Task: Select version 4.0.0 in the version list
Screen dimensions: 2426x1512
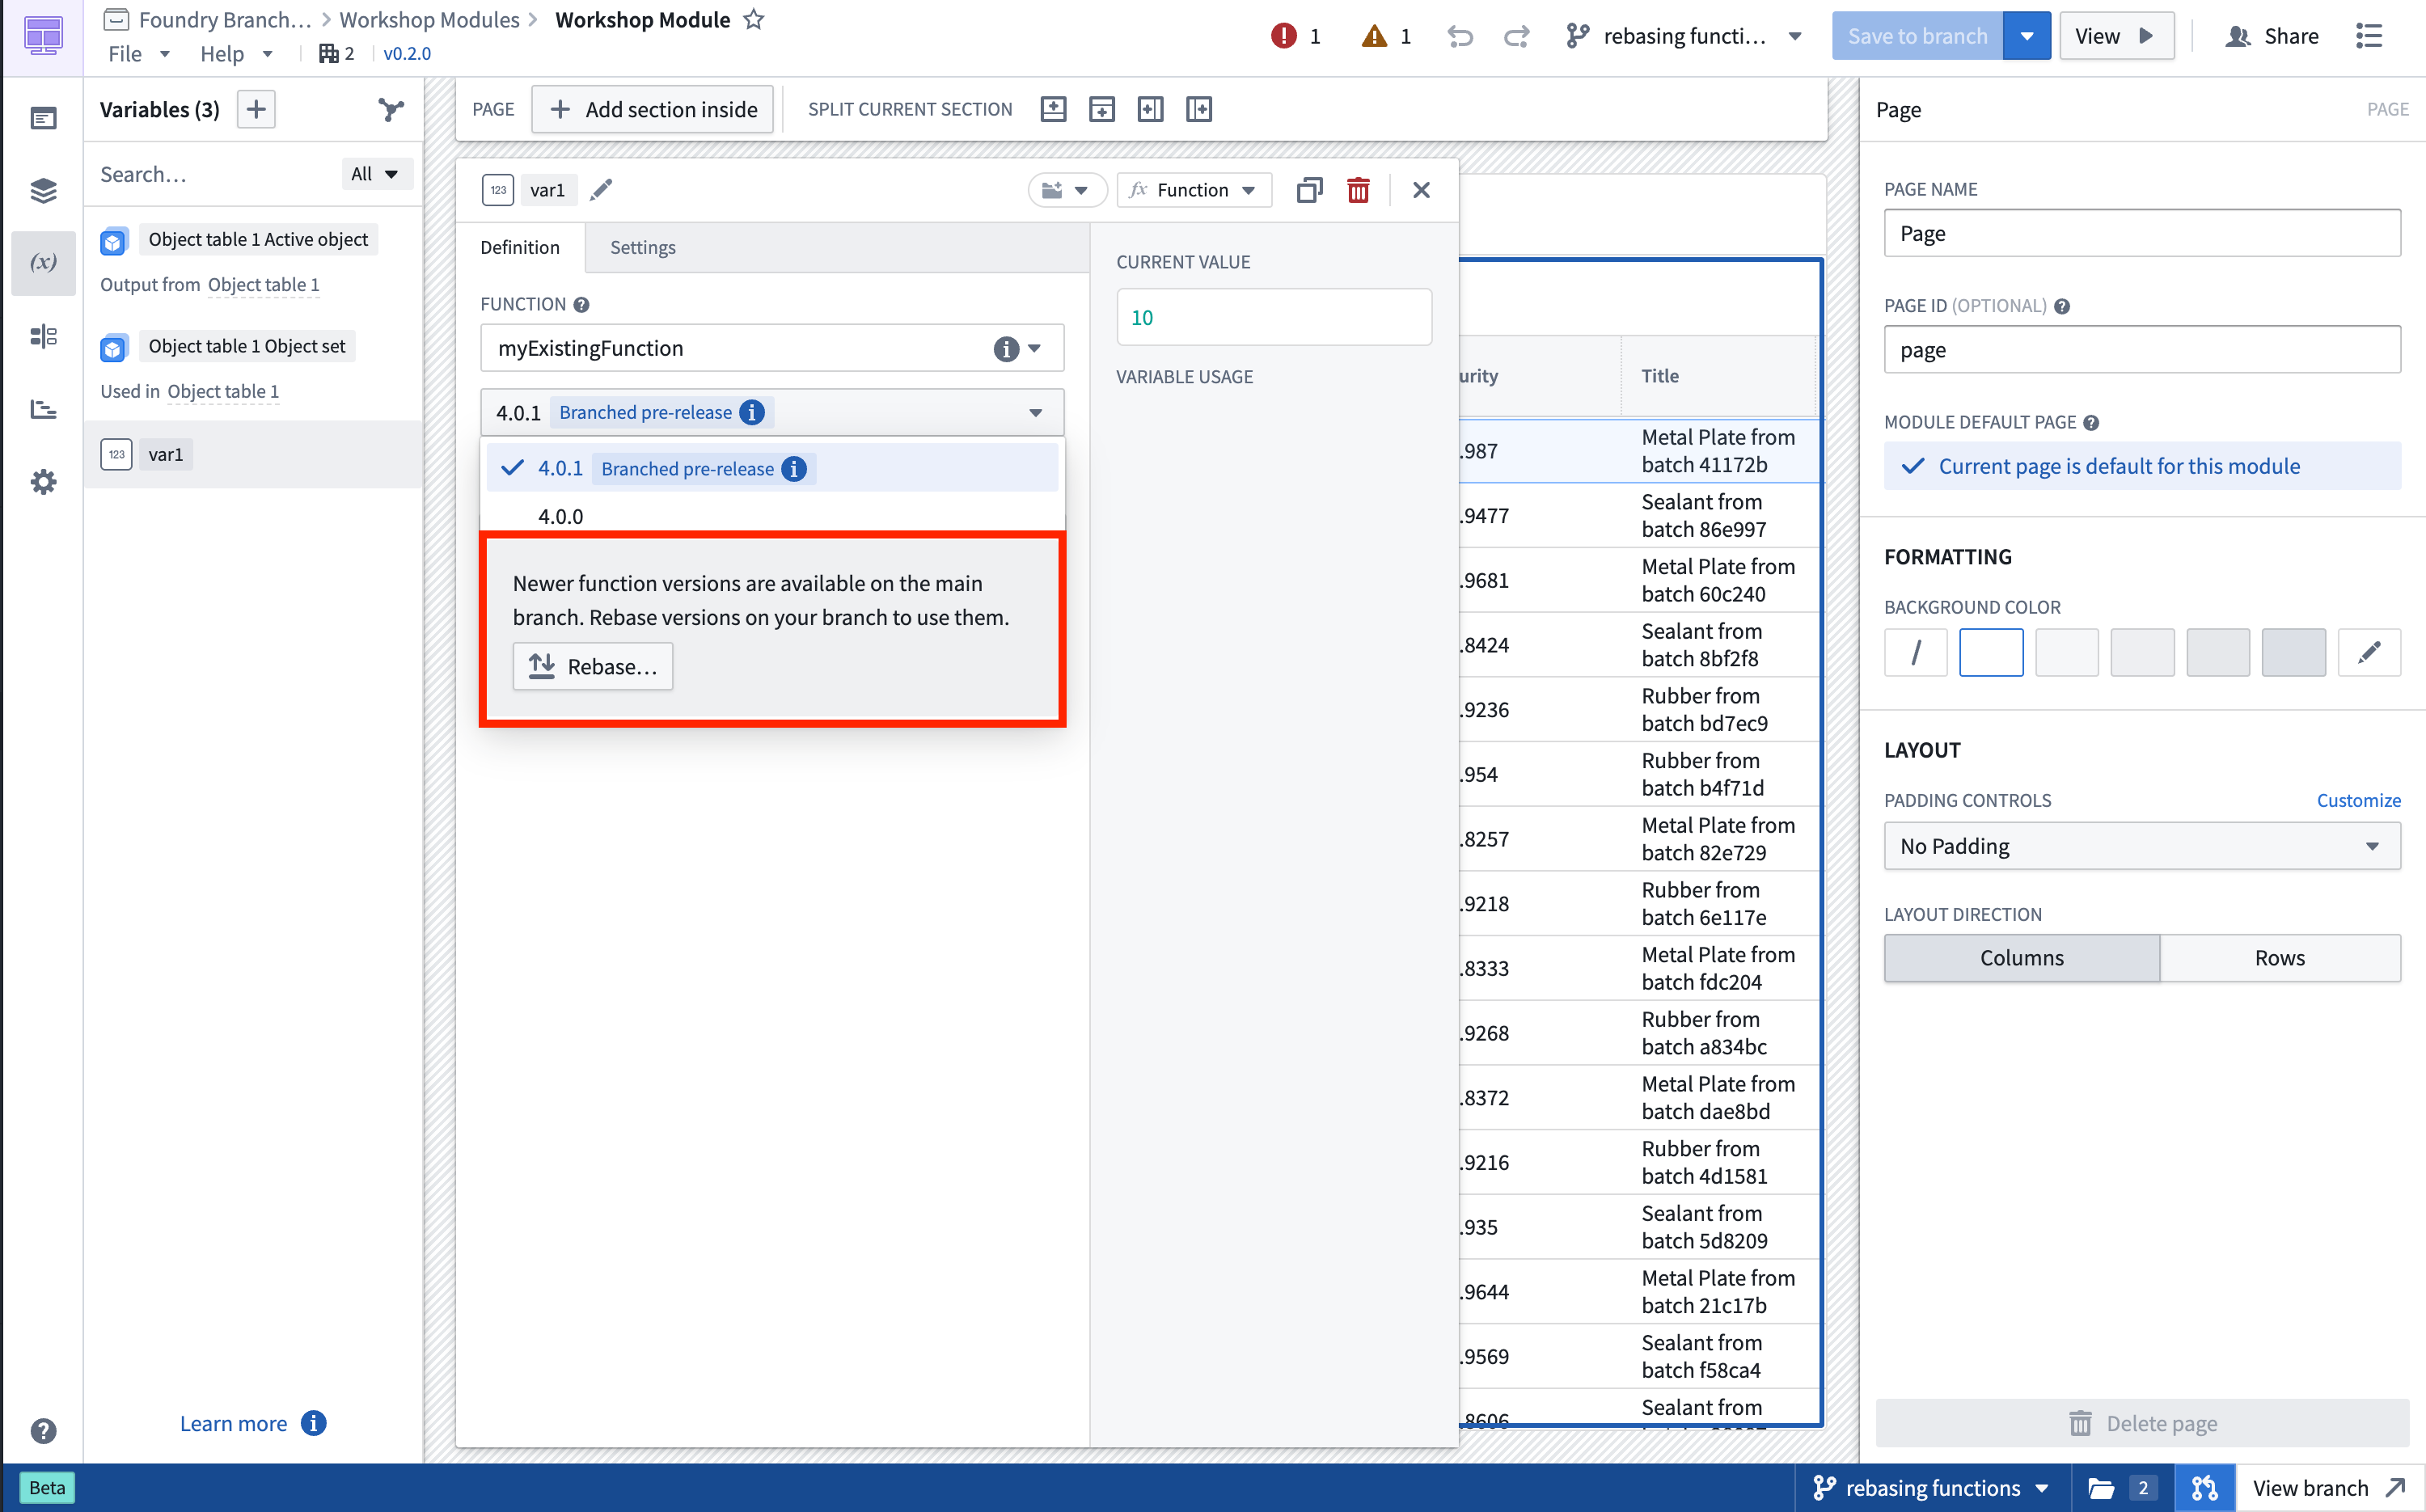Action: pos(561,516)
